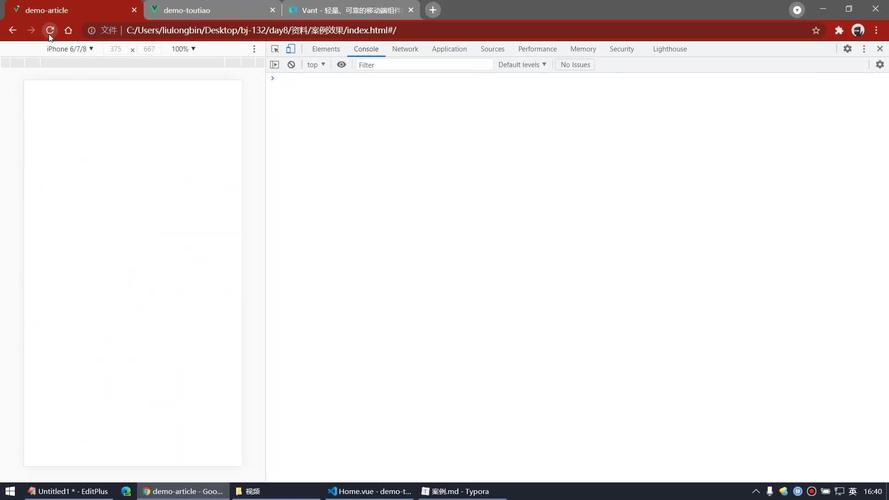Open more device toolbar options
This screenshot has height=500, width=889.
tap(254, 49)
